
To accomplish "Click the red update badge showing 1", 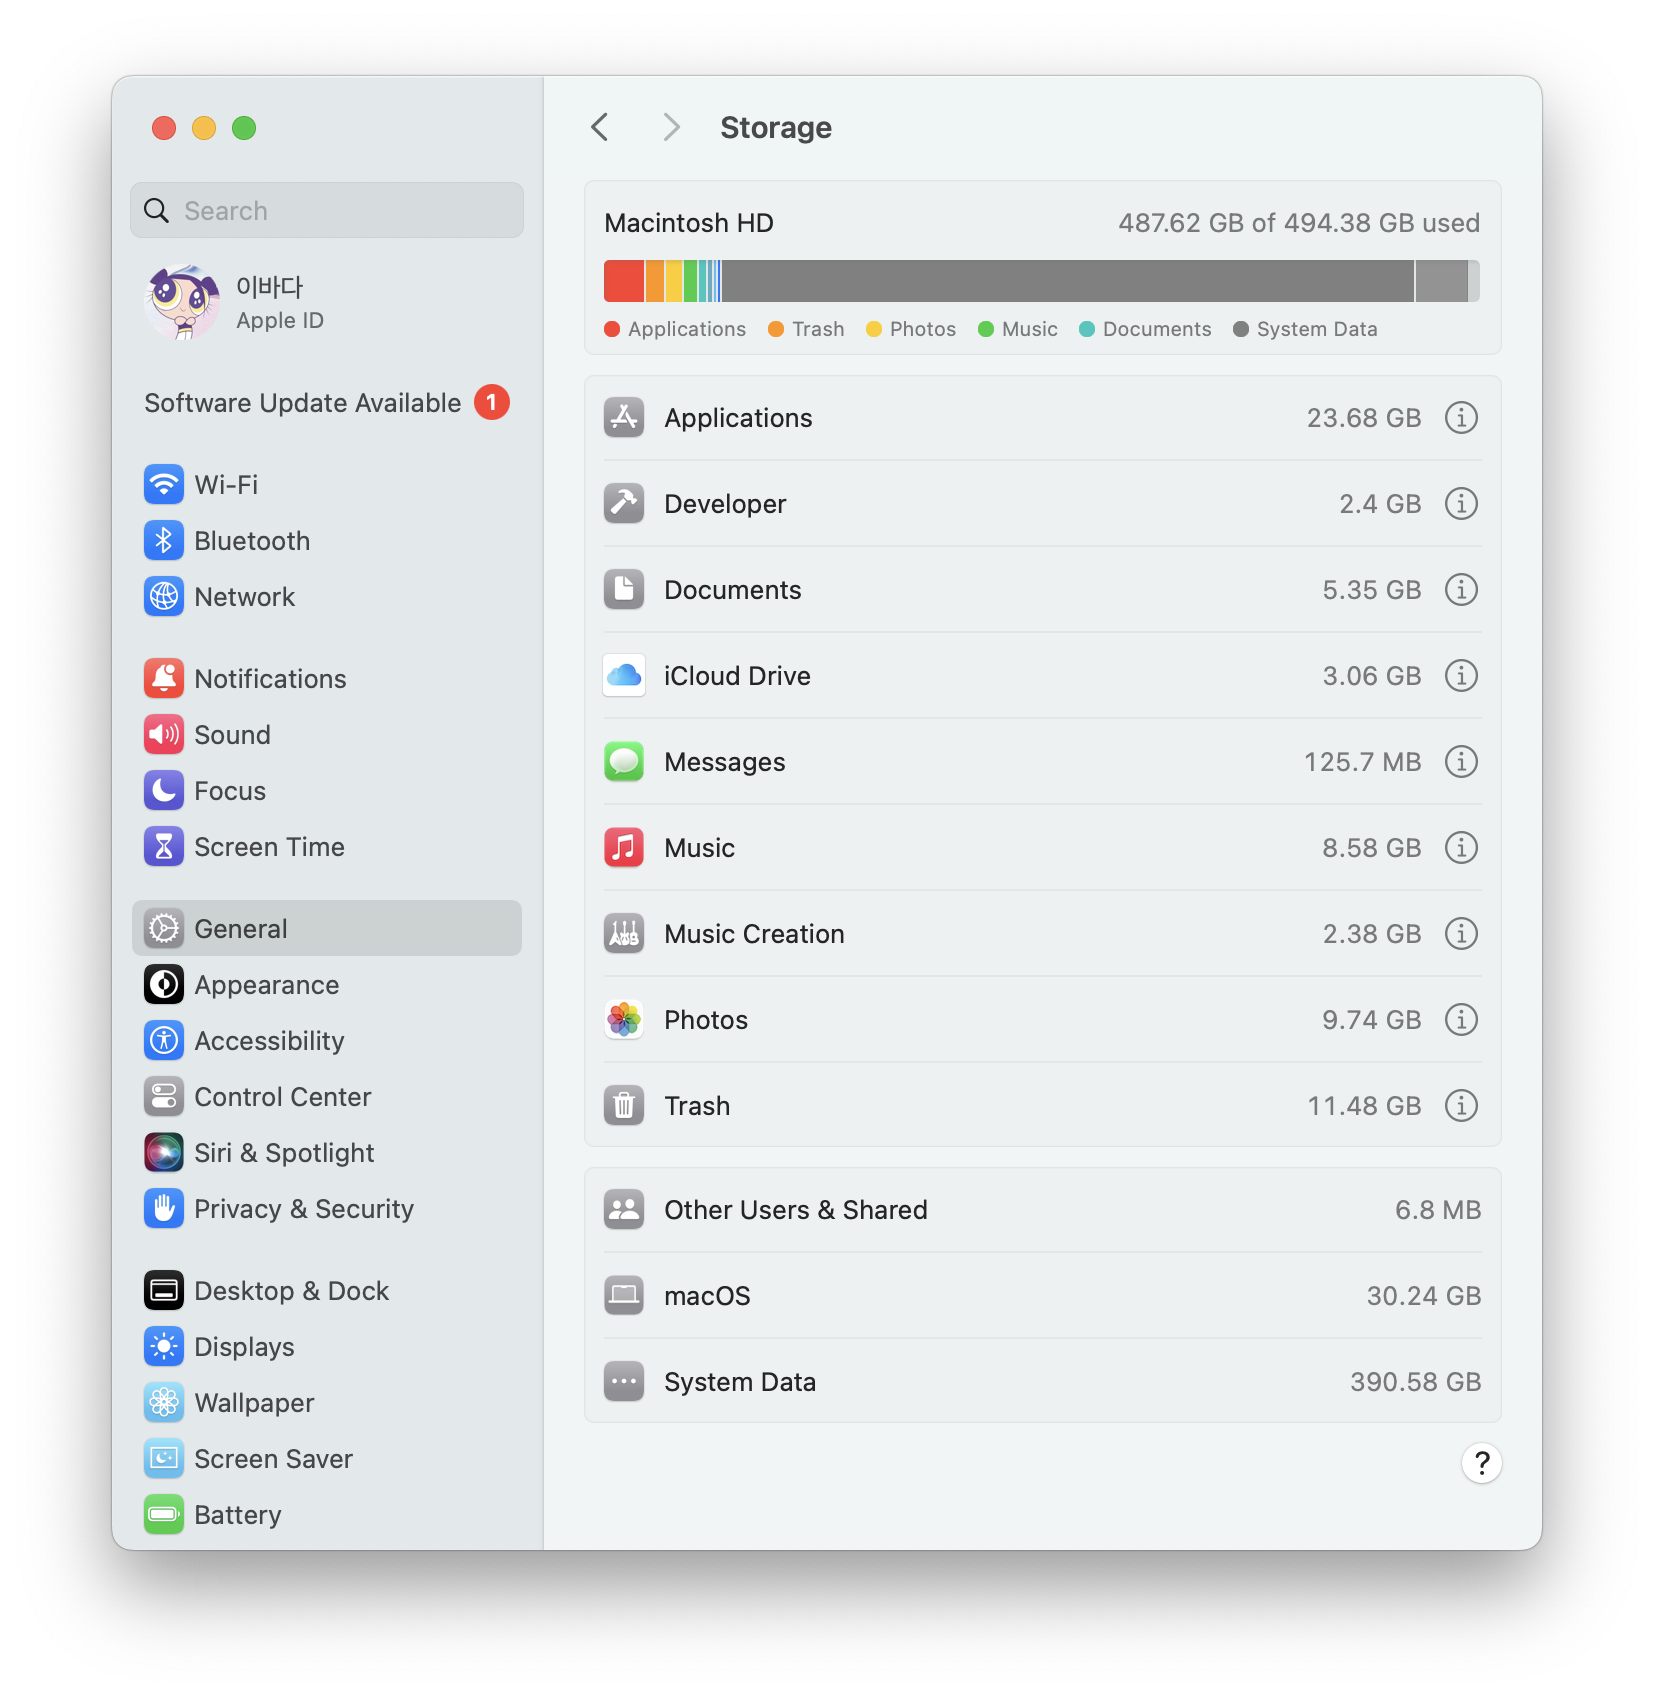I will click(492, 403).
